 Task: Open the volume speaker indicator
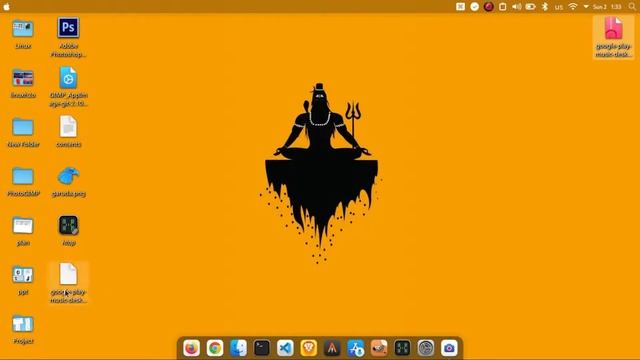[516, 7]
